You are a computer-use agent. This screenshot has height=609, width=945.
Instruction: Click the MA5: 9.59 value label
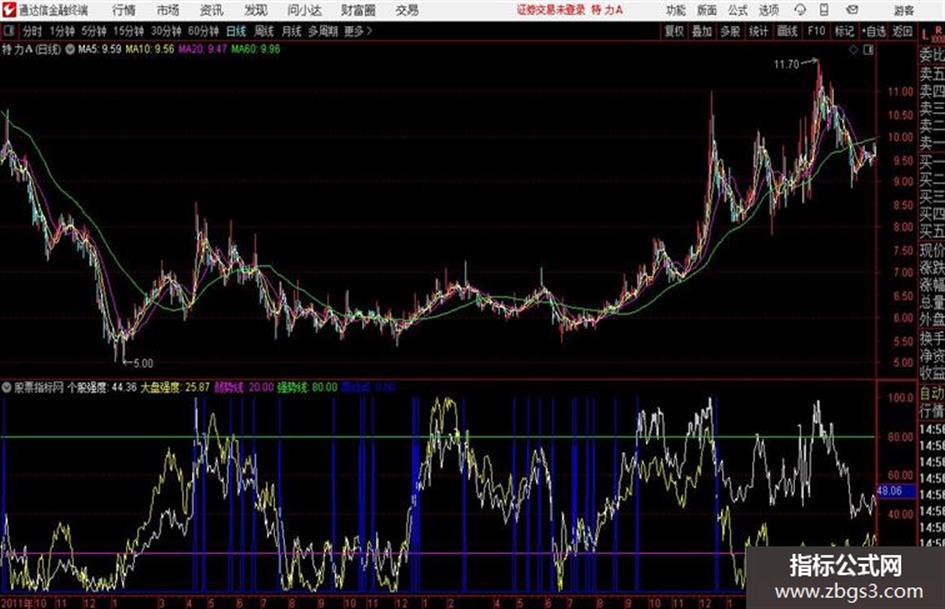click(x=99, y=49)
